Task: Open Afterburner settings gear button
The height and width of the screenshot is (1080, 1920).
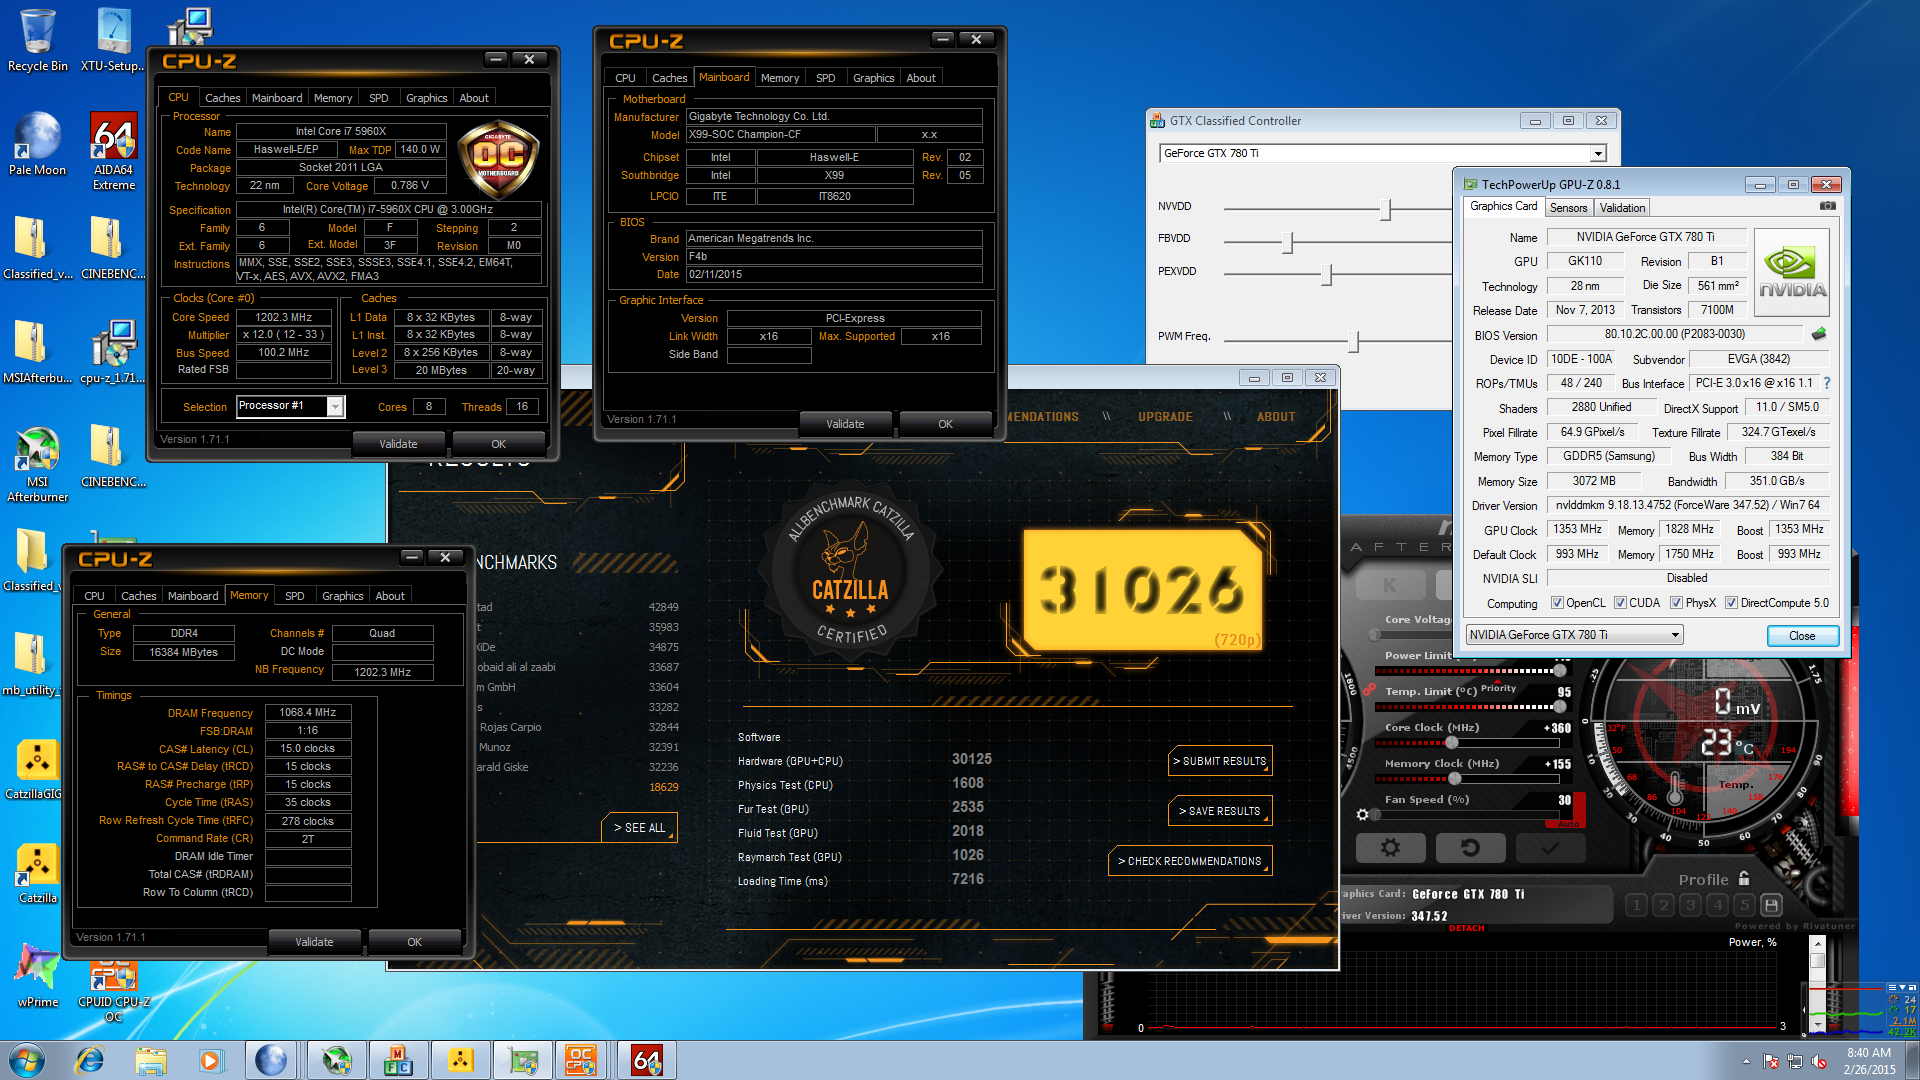Action: point(1390,848)
